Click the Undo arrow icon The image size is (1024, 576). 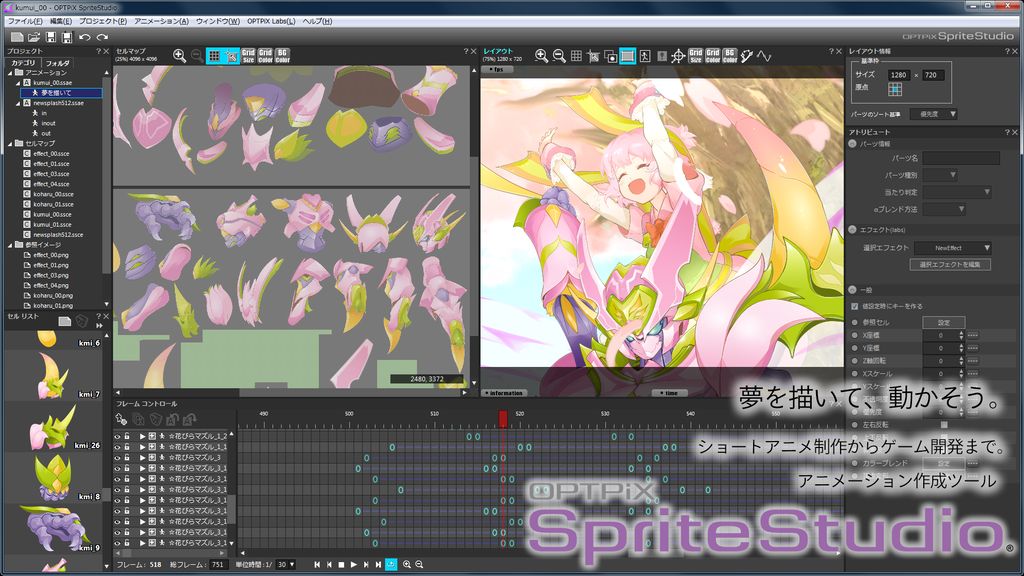[x=85, y=37]
